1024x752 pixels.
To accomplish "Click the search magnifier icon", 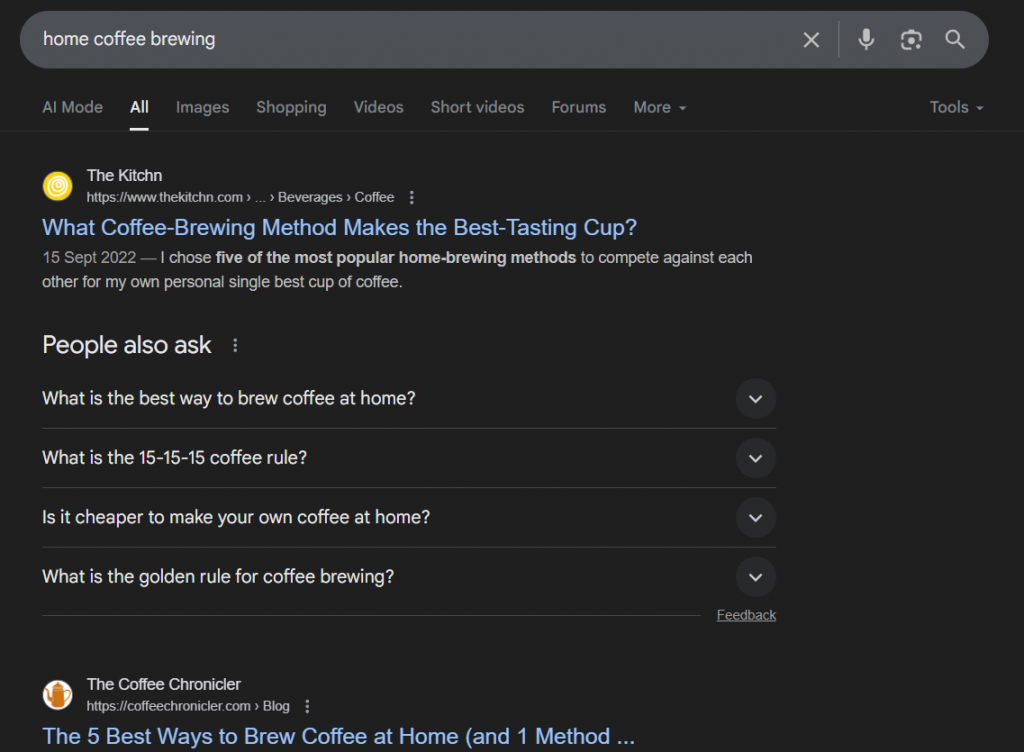I will coord(954,39).
